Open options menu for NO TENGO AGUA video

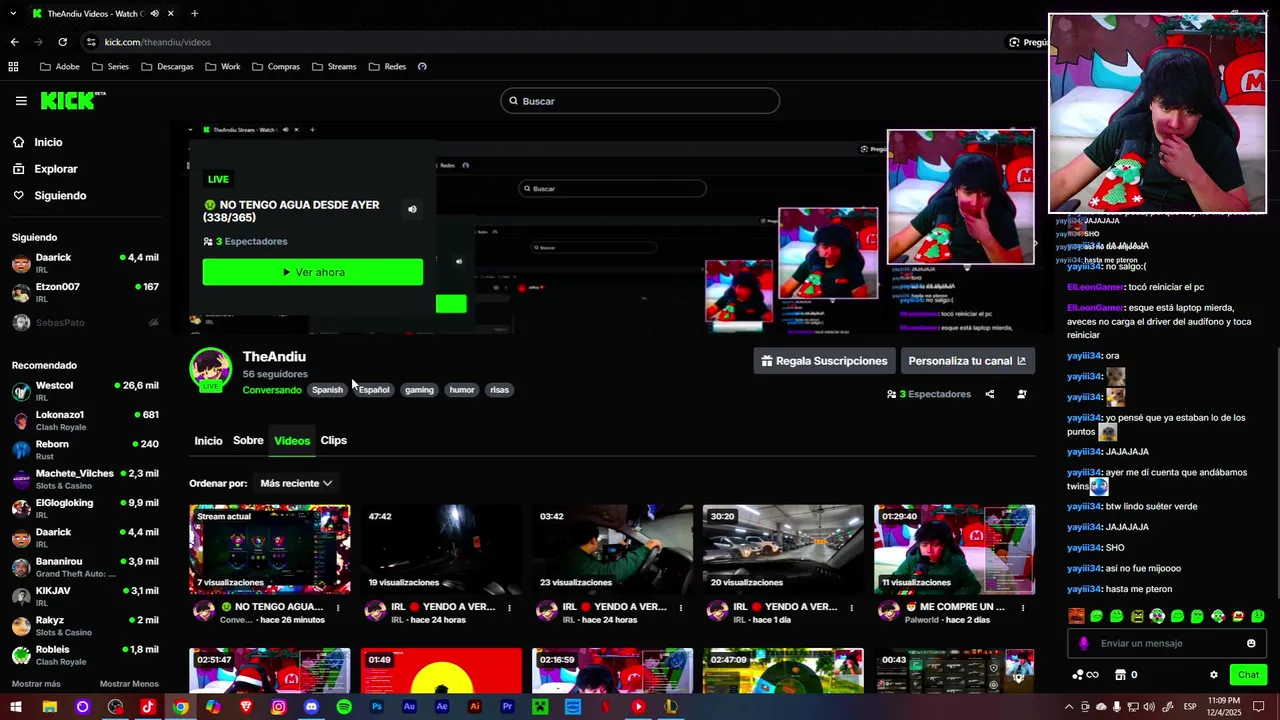pyautogui.click(x=338, y=608)
